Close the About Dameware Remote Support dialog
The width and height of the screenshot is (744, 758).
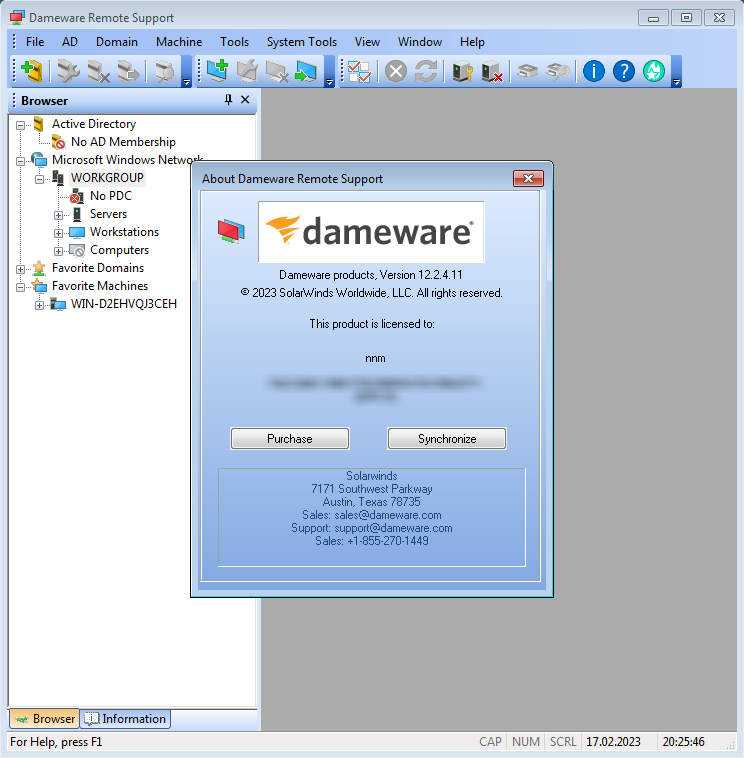[527, 179]
